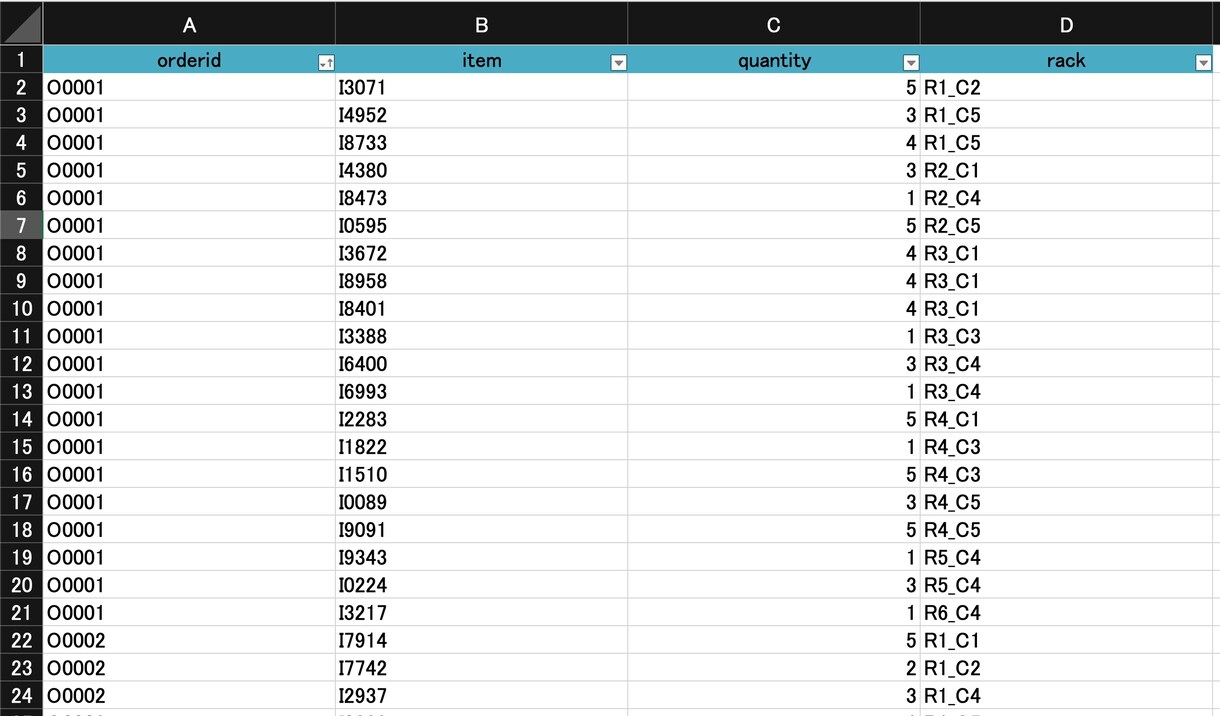Select cell containing item I3672
Image resolution: width=1220 pixels, height=716 pixels.
pyautogui.click(x=481, y=253)
